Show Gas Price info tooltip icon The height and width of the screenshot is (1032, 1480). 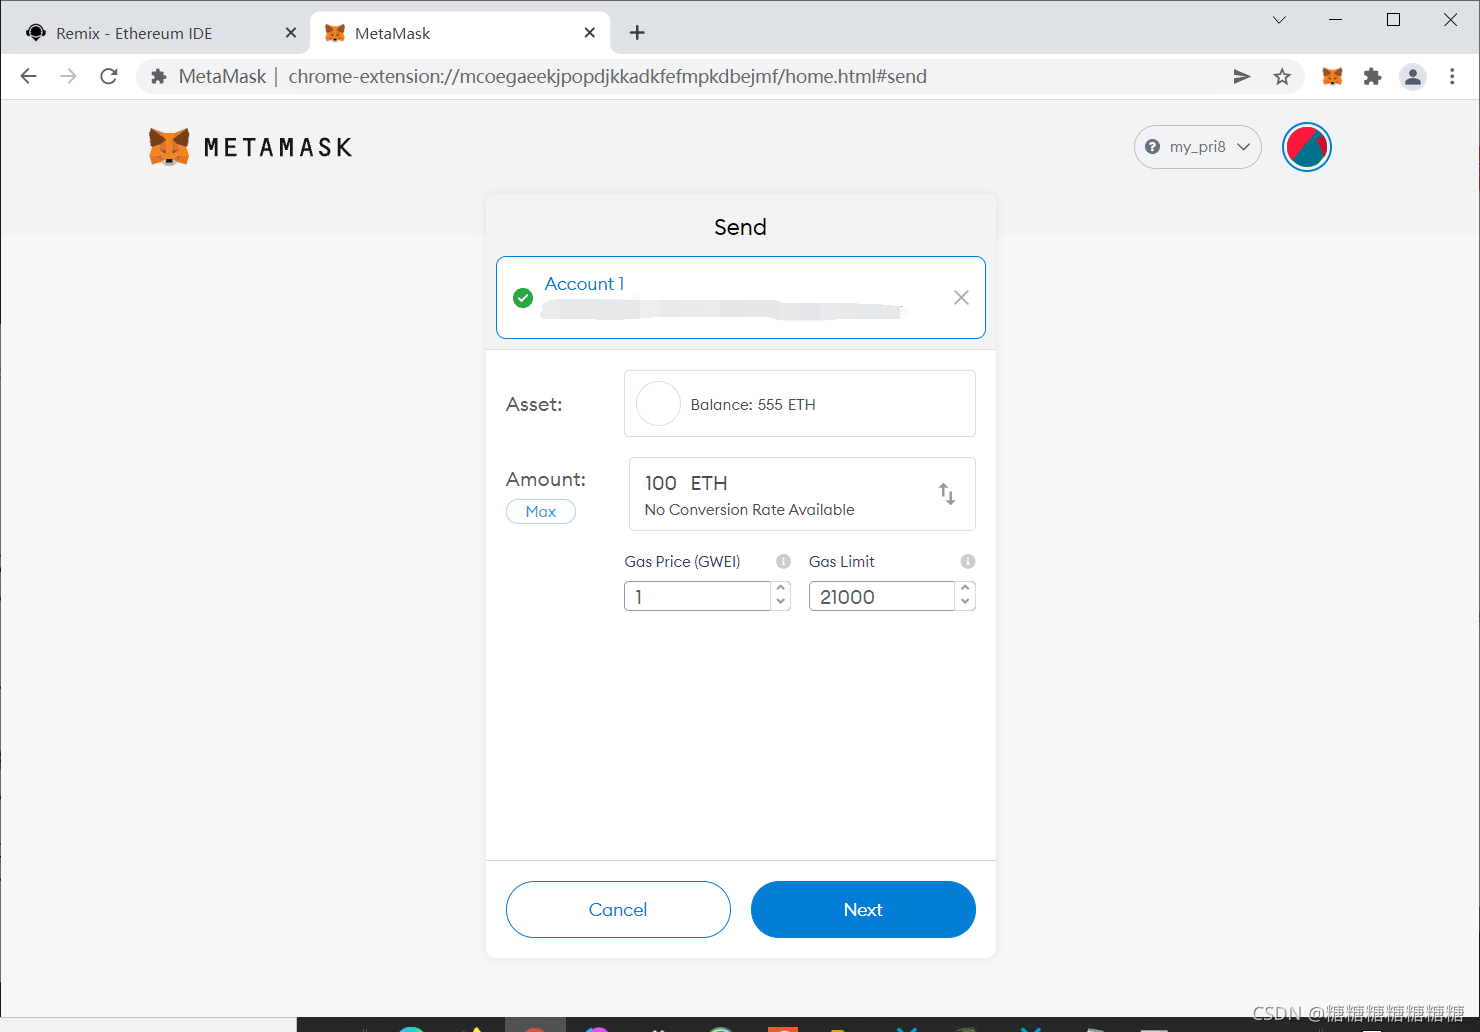[783, 561]
